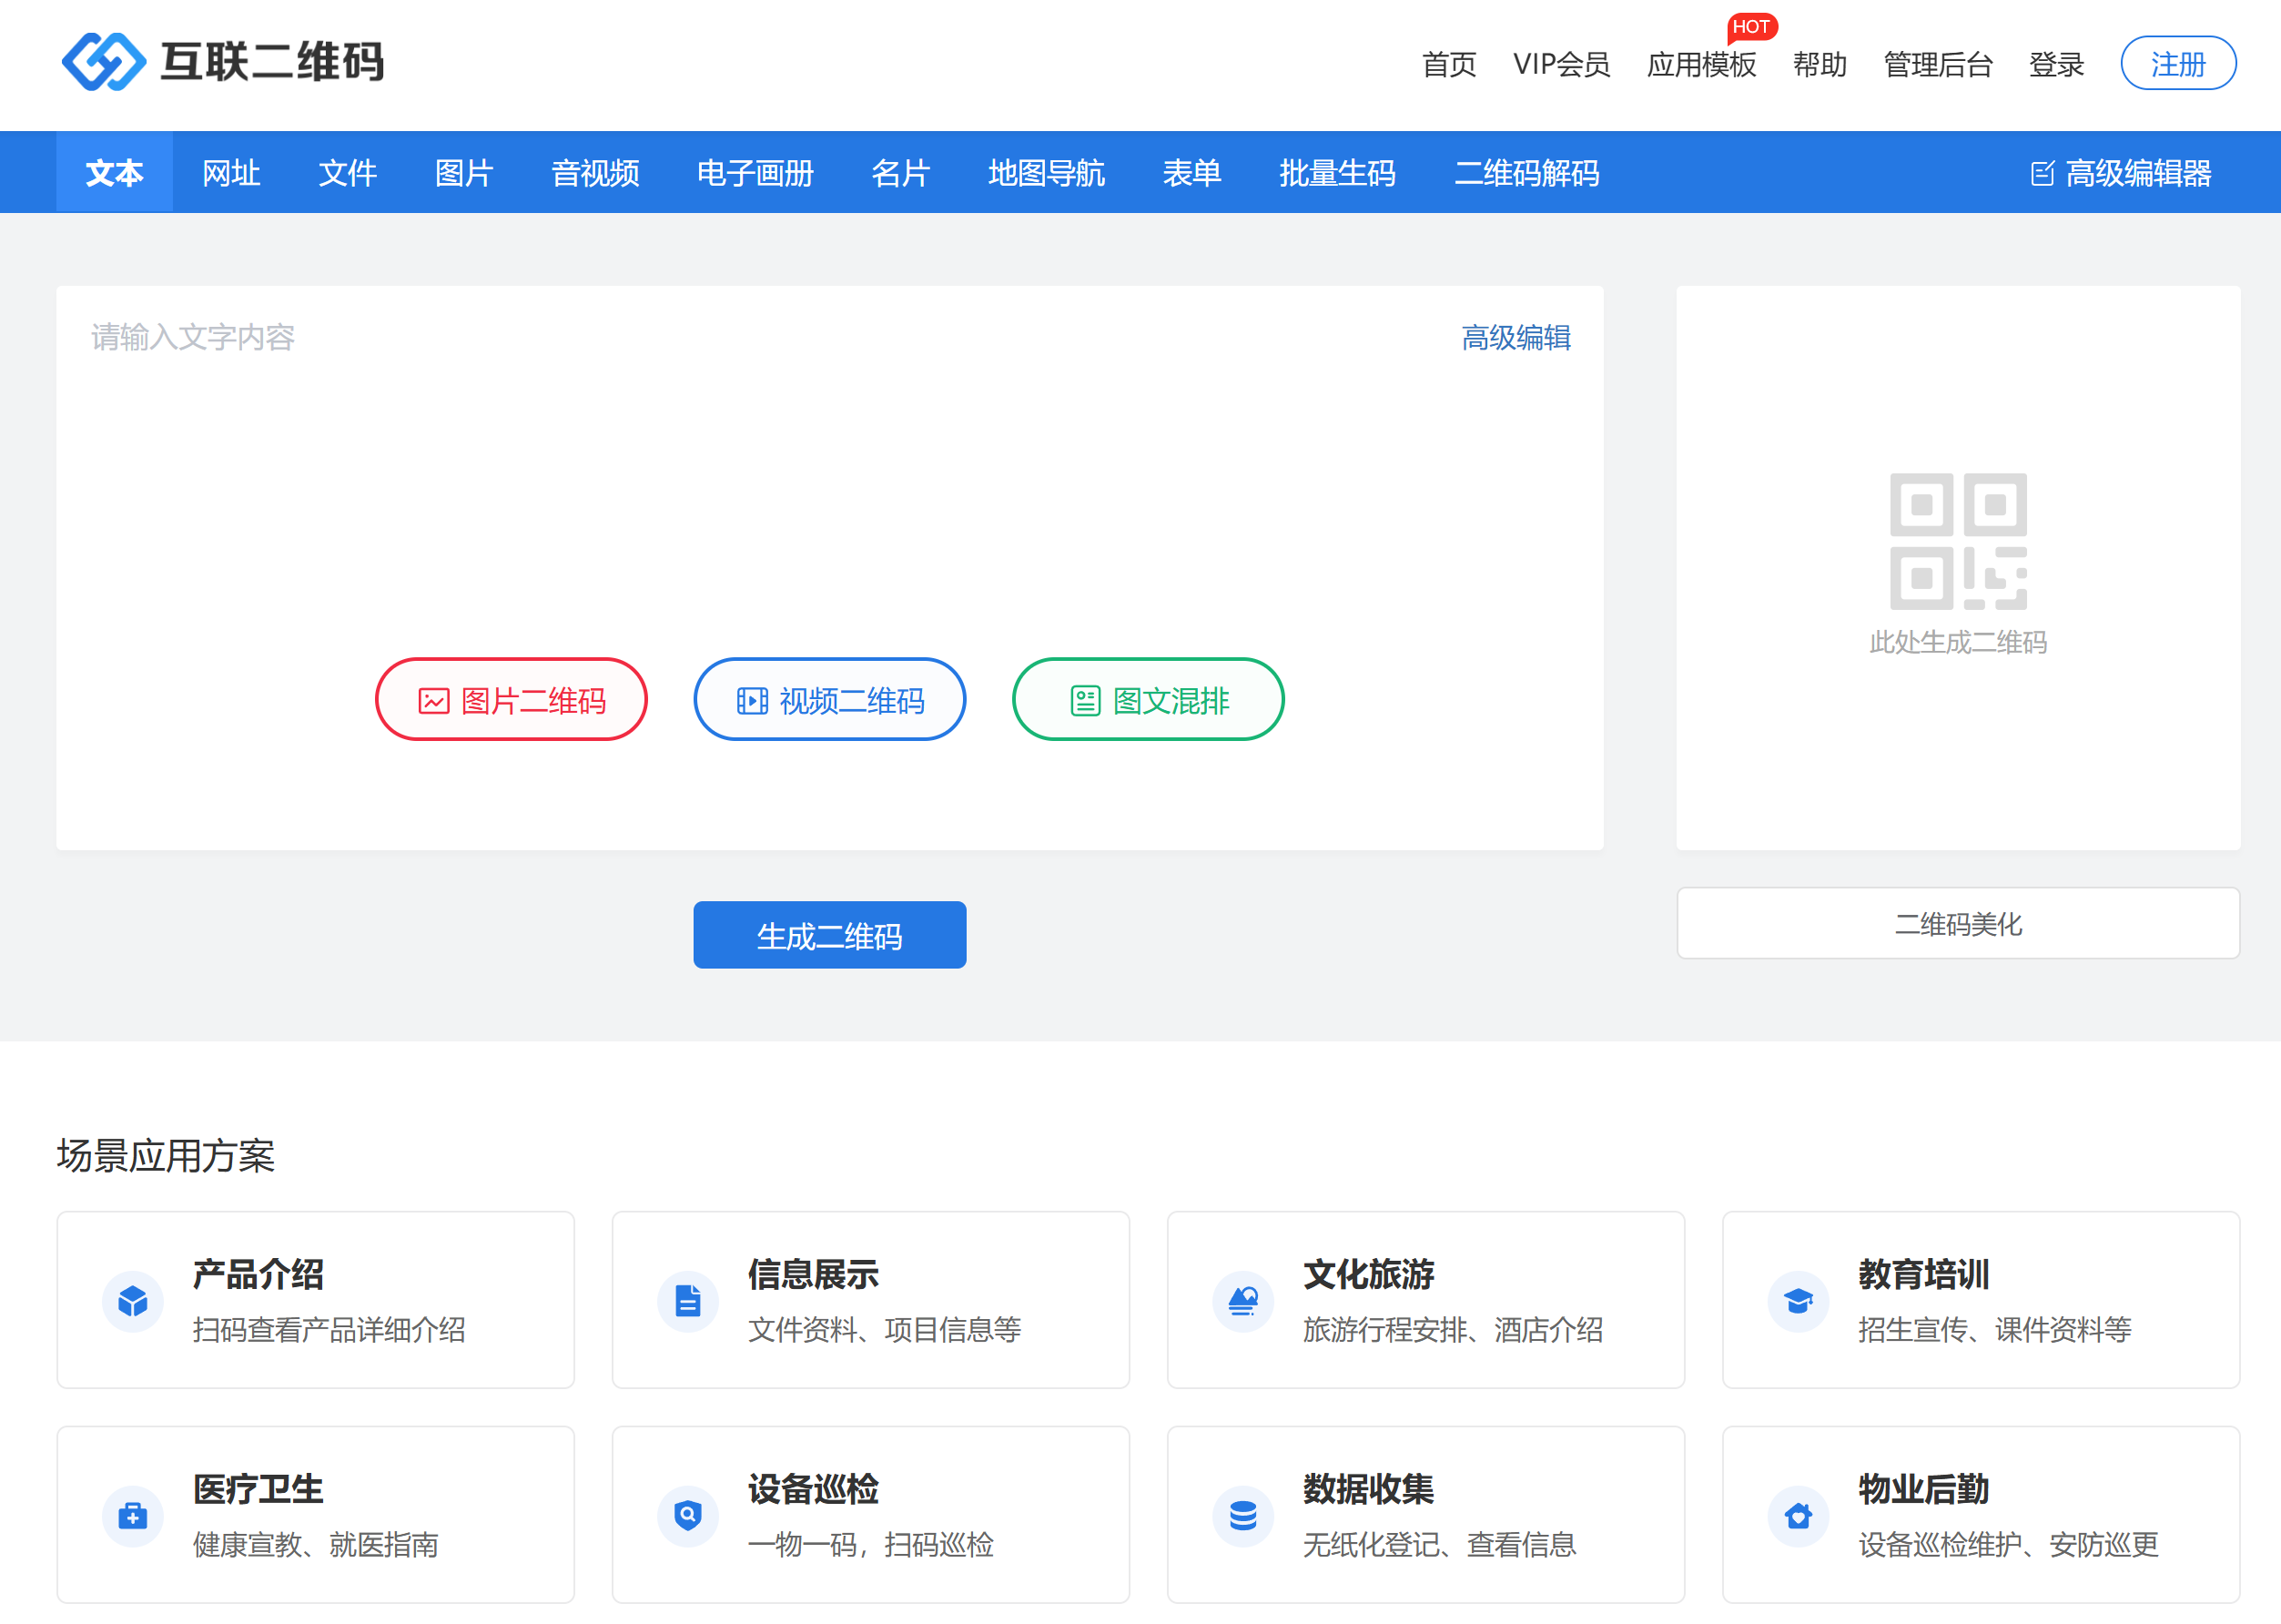2281x1624 pixels.
Task: Click the 信息展示 document icon
Action: coord(688,1301)
